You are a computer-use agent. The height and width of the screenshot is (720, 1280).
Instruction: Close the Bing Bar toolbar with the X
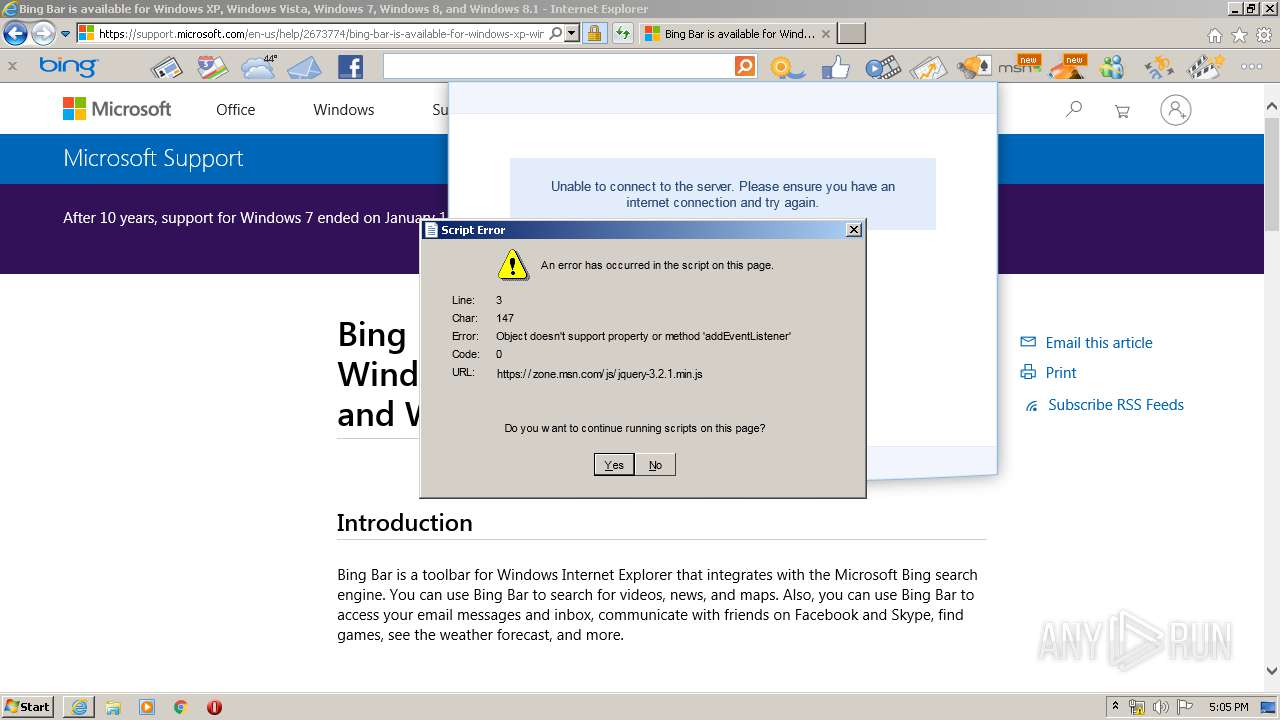[x=12, y=67]
